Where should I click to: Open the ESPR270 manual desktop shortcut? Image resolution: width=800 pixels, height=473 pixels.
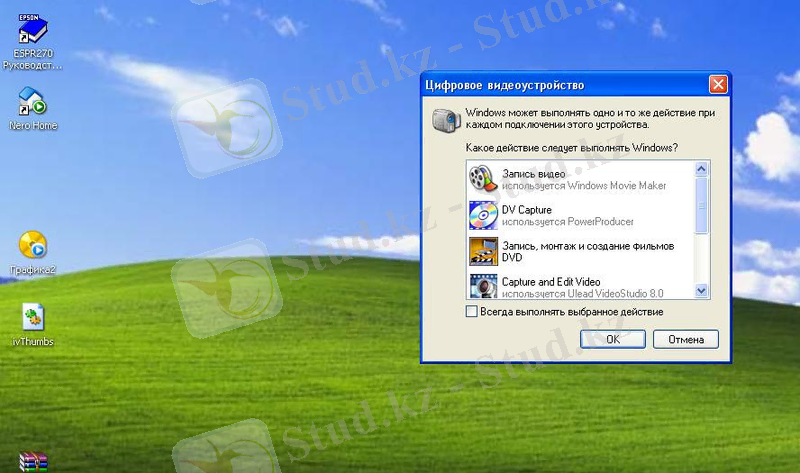tap(33, 42)
